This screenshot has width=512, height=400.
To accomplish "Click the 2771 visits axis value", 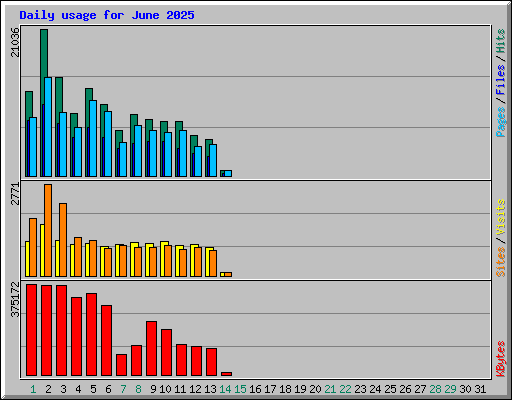I will pyautogui.click(x=15, y=194).
